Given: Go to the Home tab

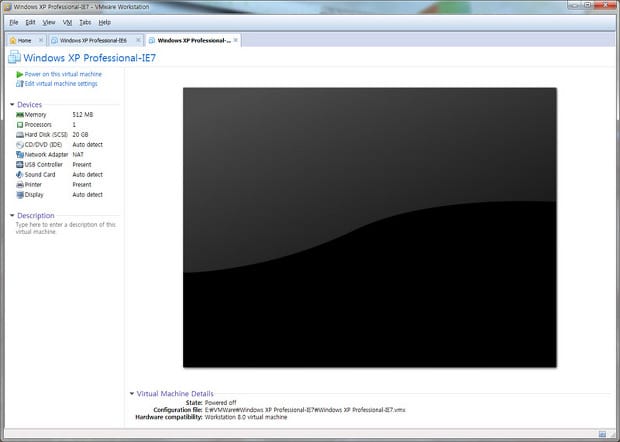Looking at the screenshot, I should pos(24,41).
